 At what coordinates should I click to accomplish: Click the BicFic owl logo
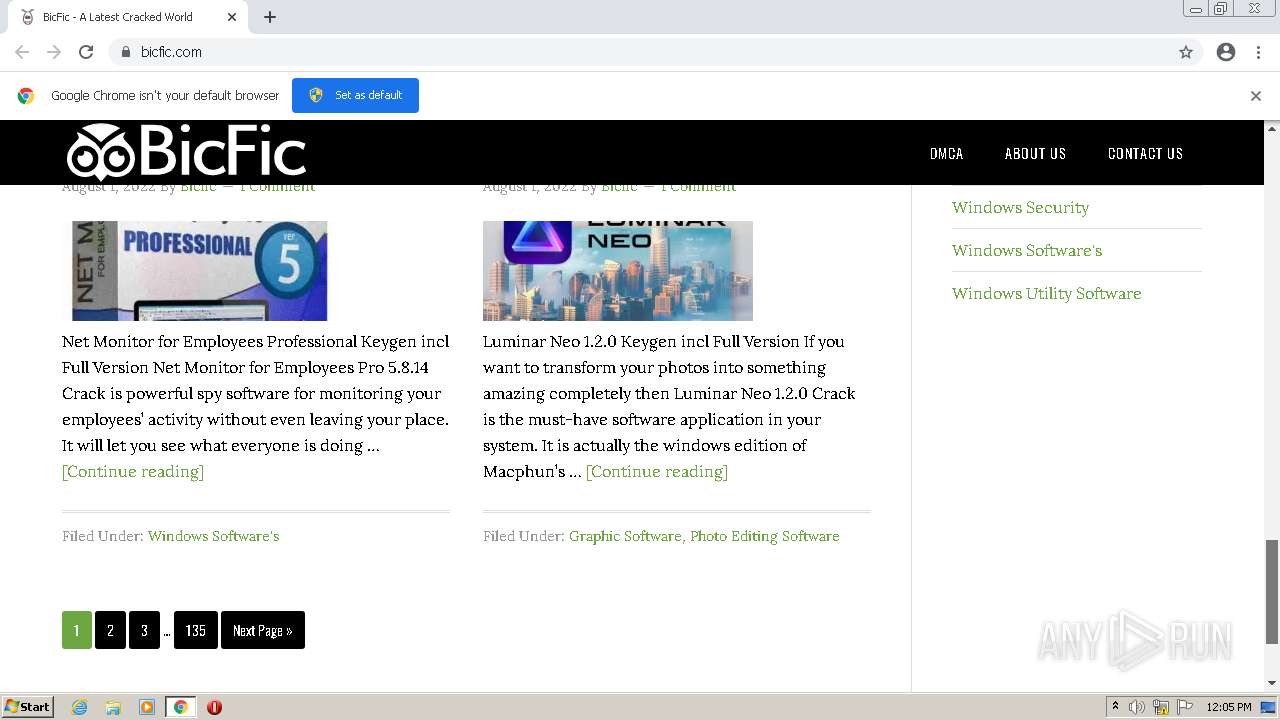click(186, 153)
